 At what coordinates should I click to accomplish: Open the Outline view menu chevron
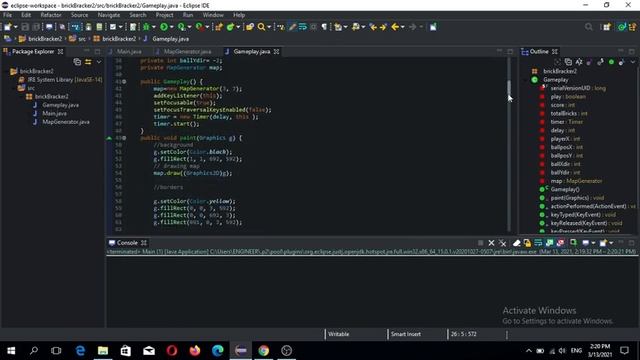pyautogui.click(x=633, y=62)
